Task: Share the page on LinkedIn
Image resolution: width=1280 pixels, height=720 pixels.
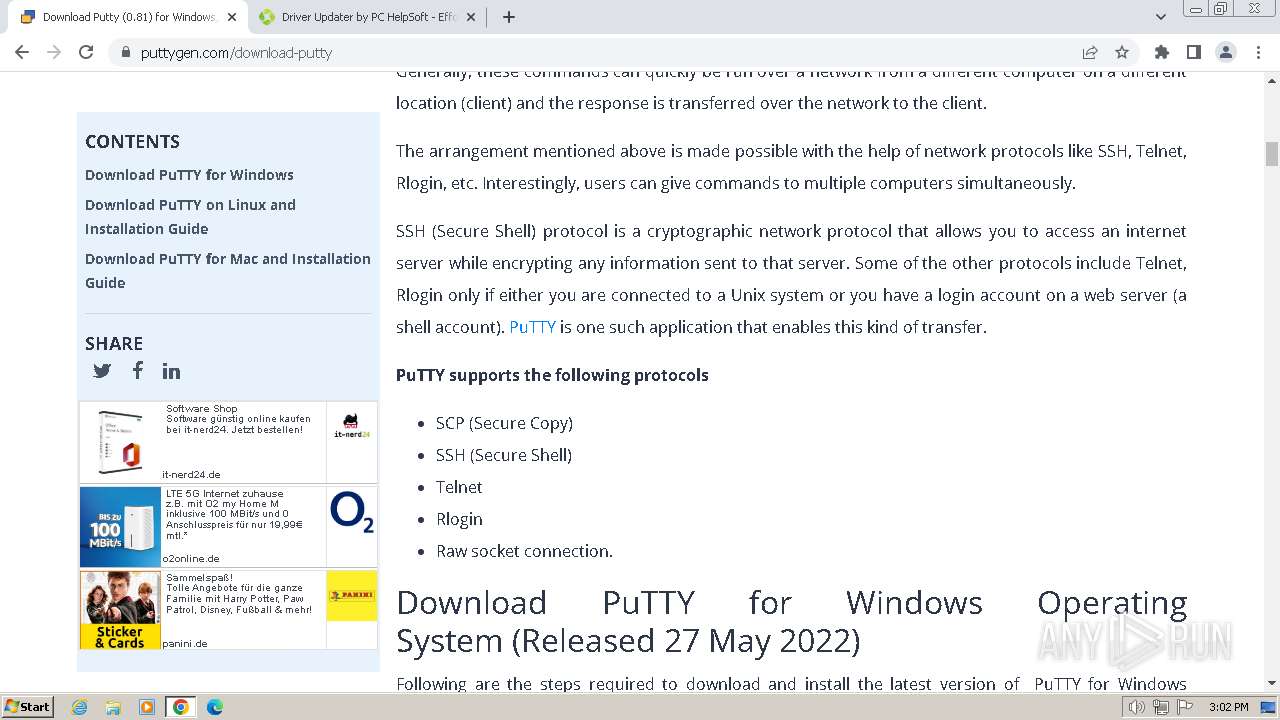Action: coord(172,371)
